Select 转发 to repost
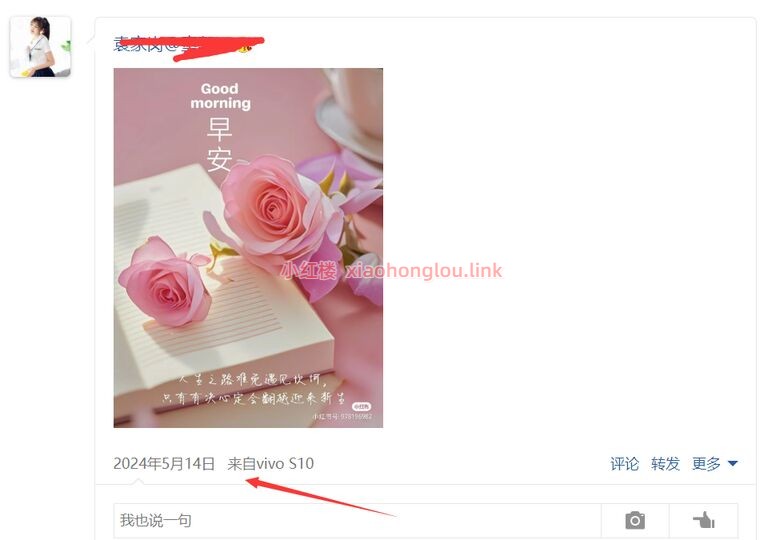Screen dimensions: 780x540 pyautogui.click(x=665, y=463)
